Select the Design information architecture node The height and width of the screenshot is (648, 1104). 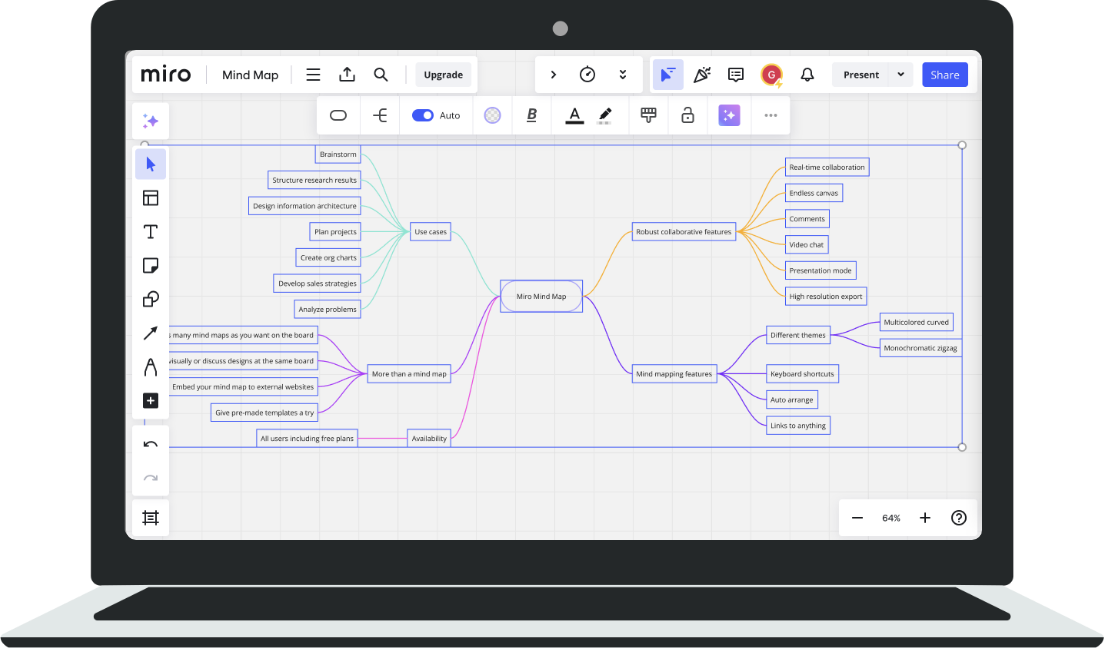[x=305, y=206]
